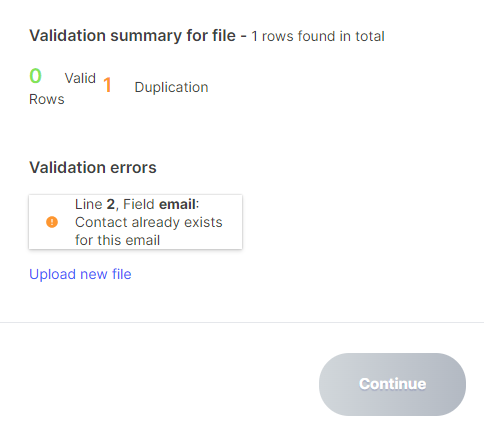Click the word total in summary heading
Image resolution: width=484 pixels, height=429 pixels.
370,36
